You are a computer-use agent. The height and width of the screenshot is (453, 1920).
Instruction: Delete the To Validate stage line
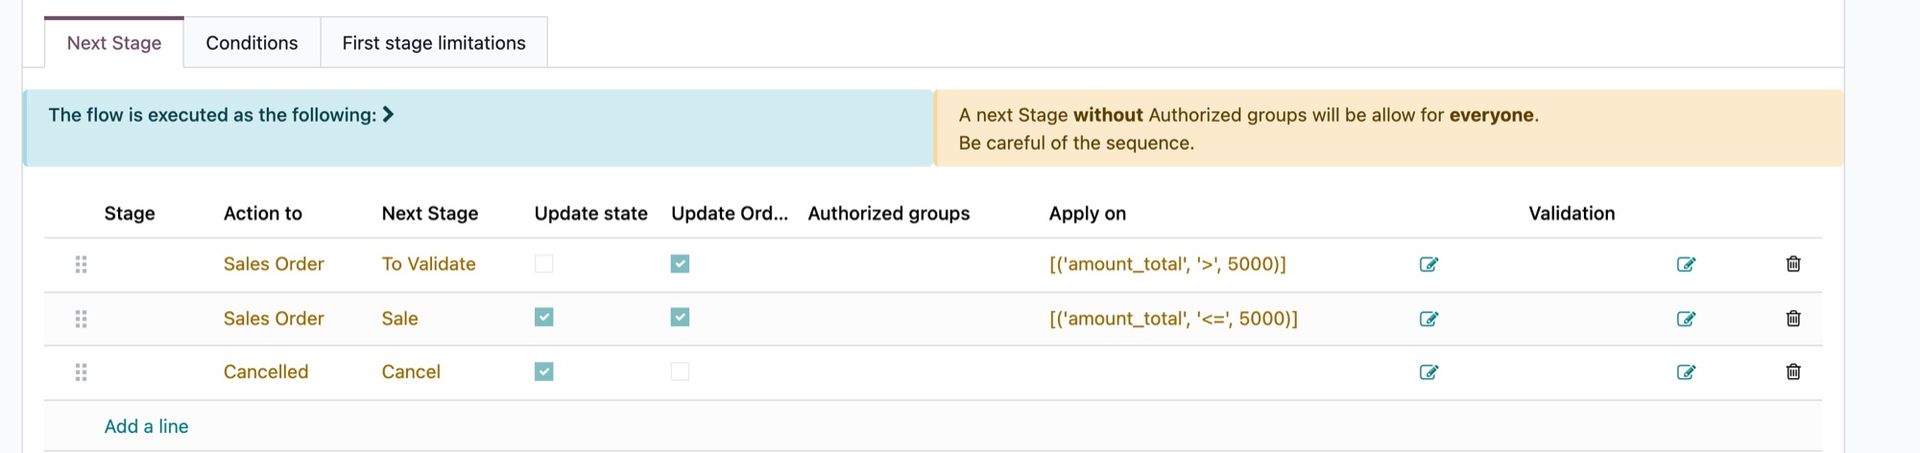[x=1793, y=264]
